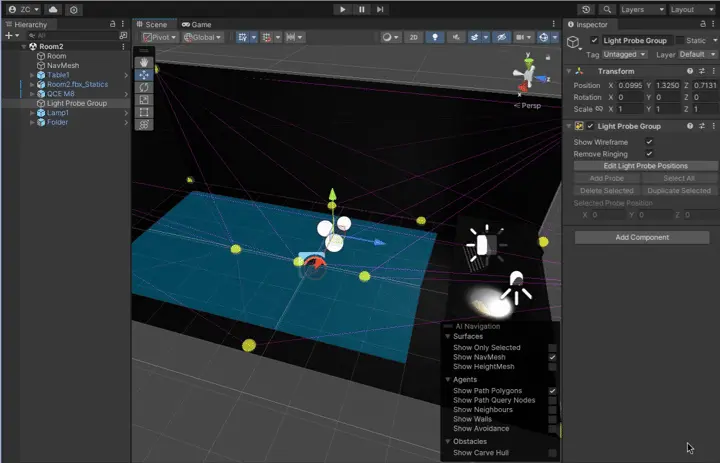
Task: Toggle the constrained proportions Scale link icon
Action: [599, 109]
